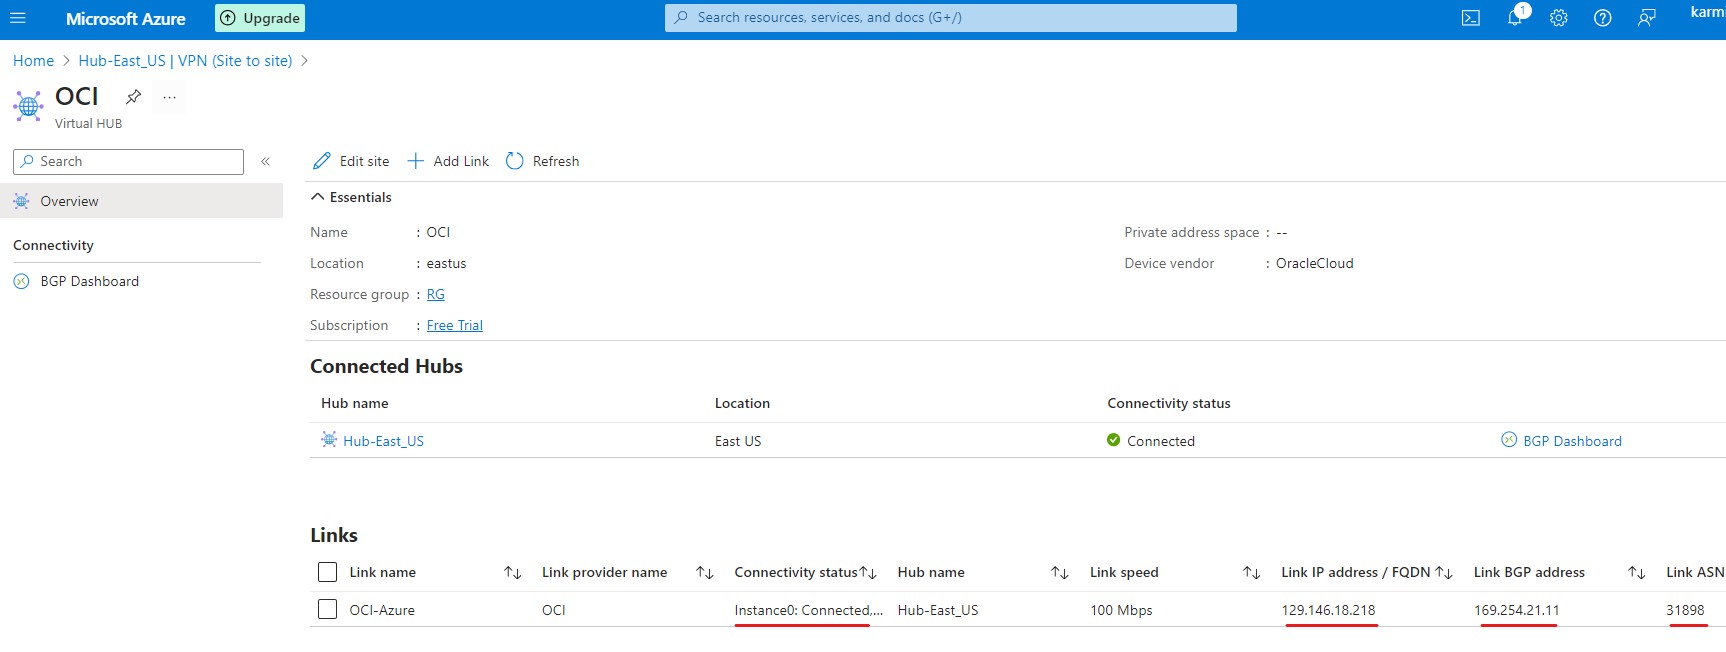Focus the global search resources box
Screen dimensions: 1726x652
[x=950, y=18]
